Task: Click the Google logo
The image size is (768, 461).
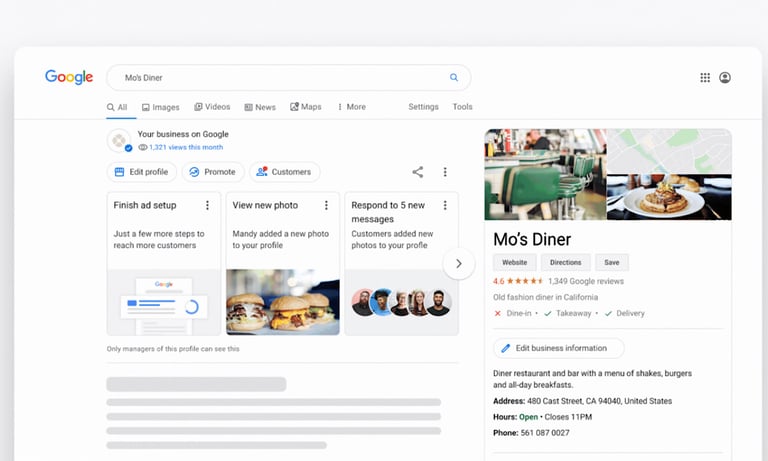Action: [x=69, y=77]
